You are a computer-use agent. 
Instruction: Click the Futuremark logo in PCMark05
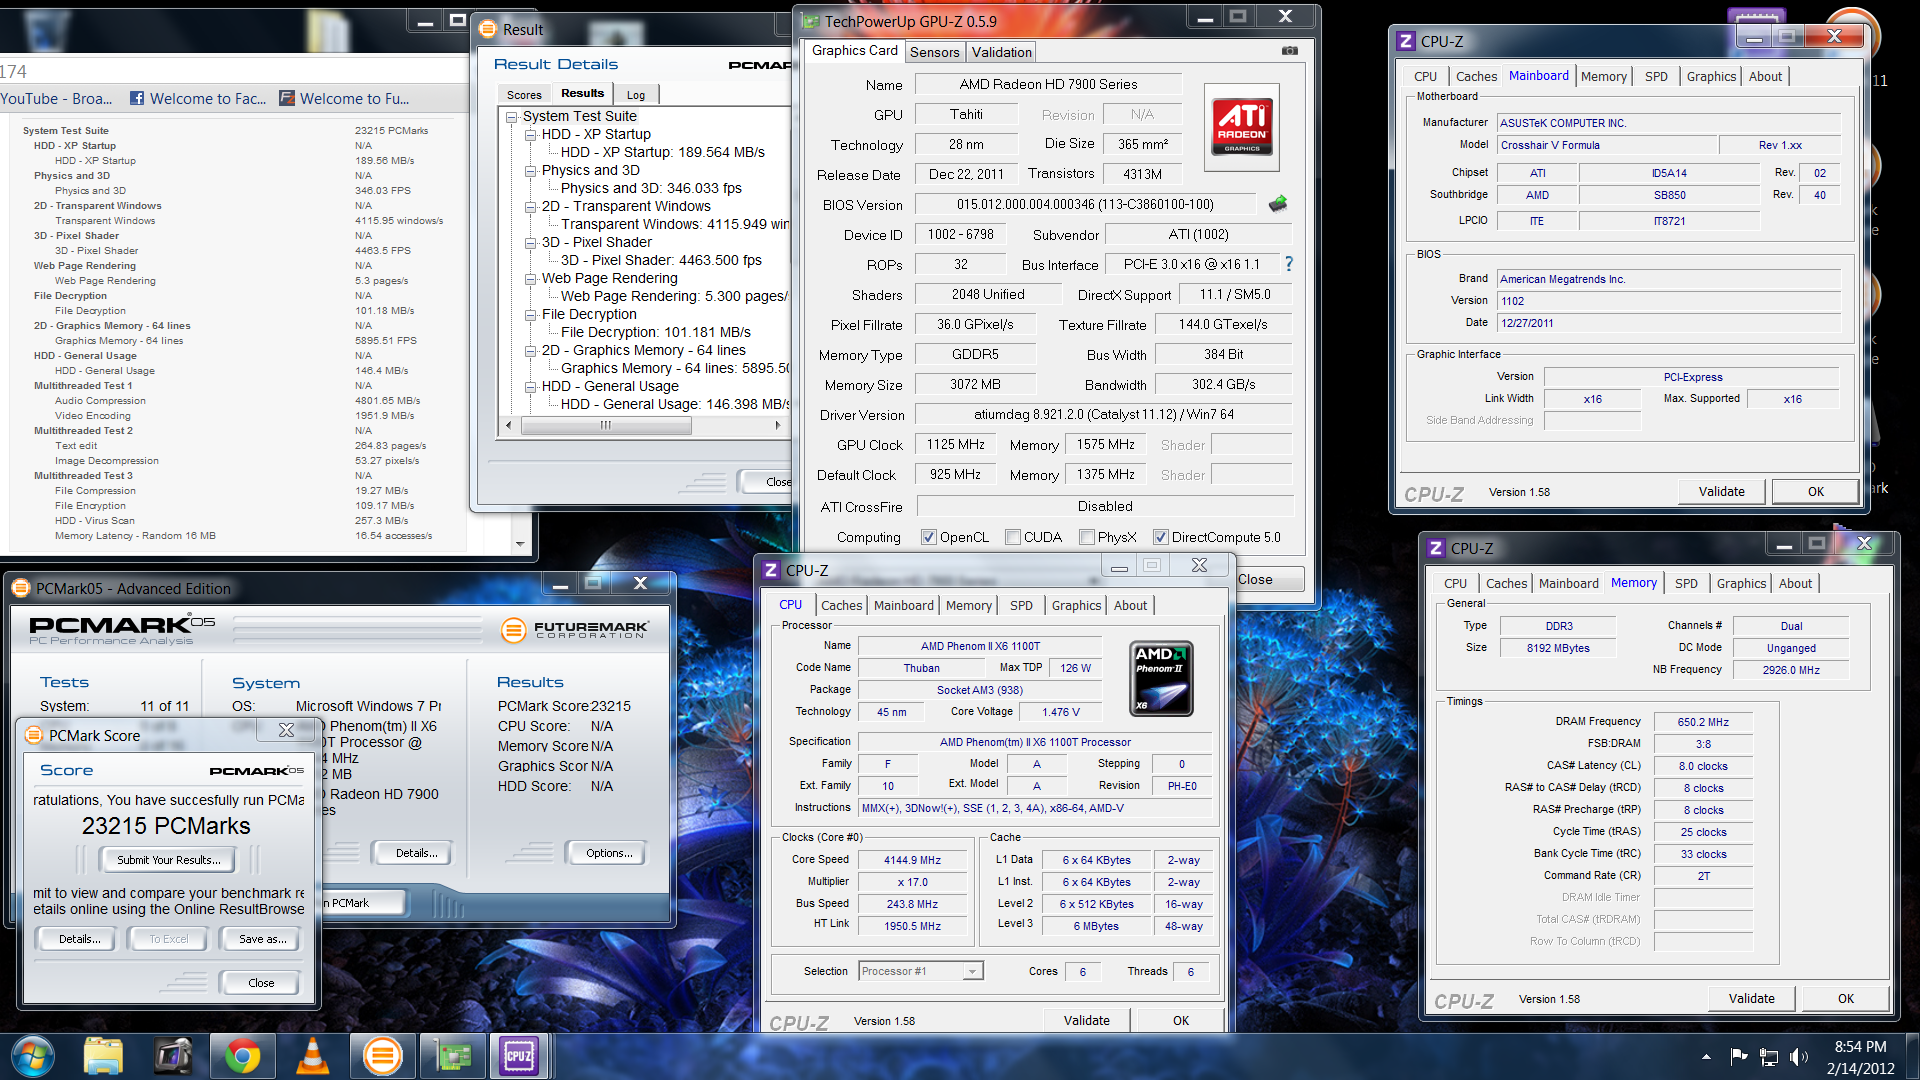(575, 630)
